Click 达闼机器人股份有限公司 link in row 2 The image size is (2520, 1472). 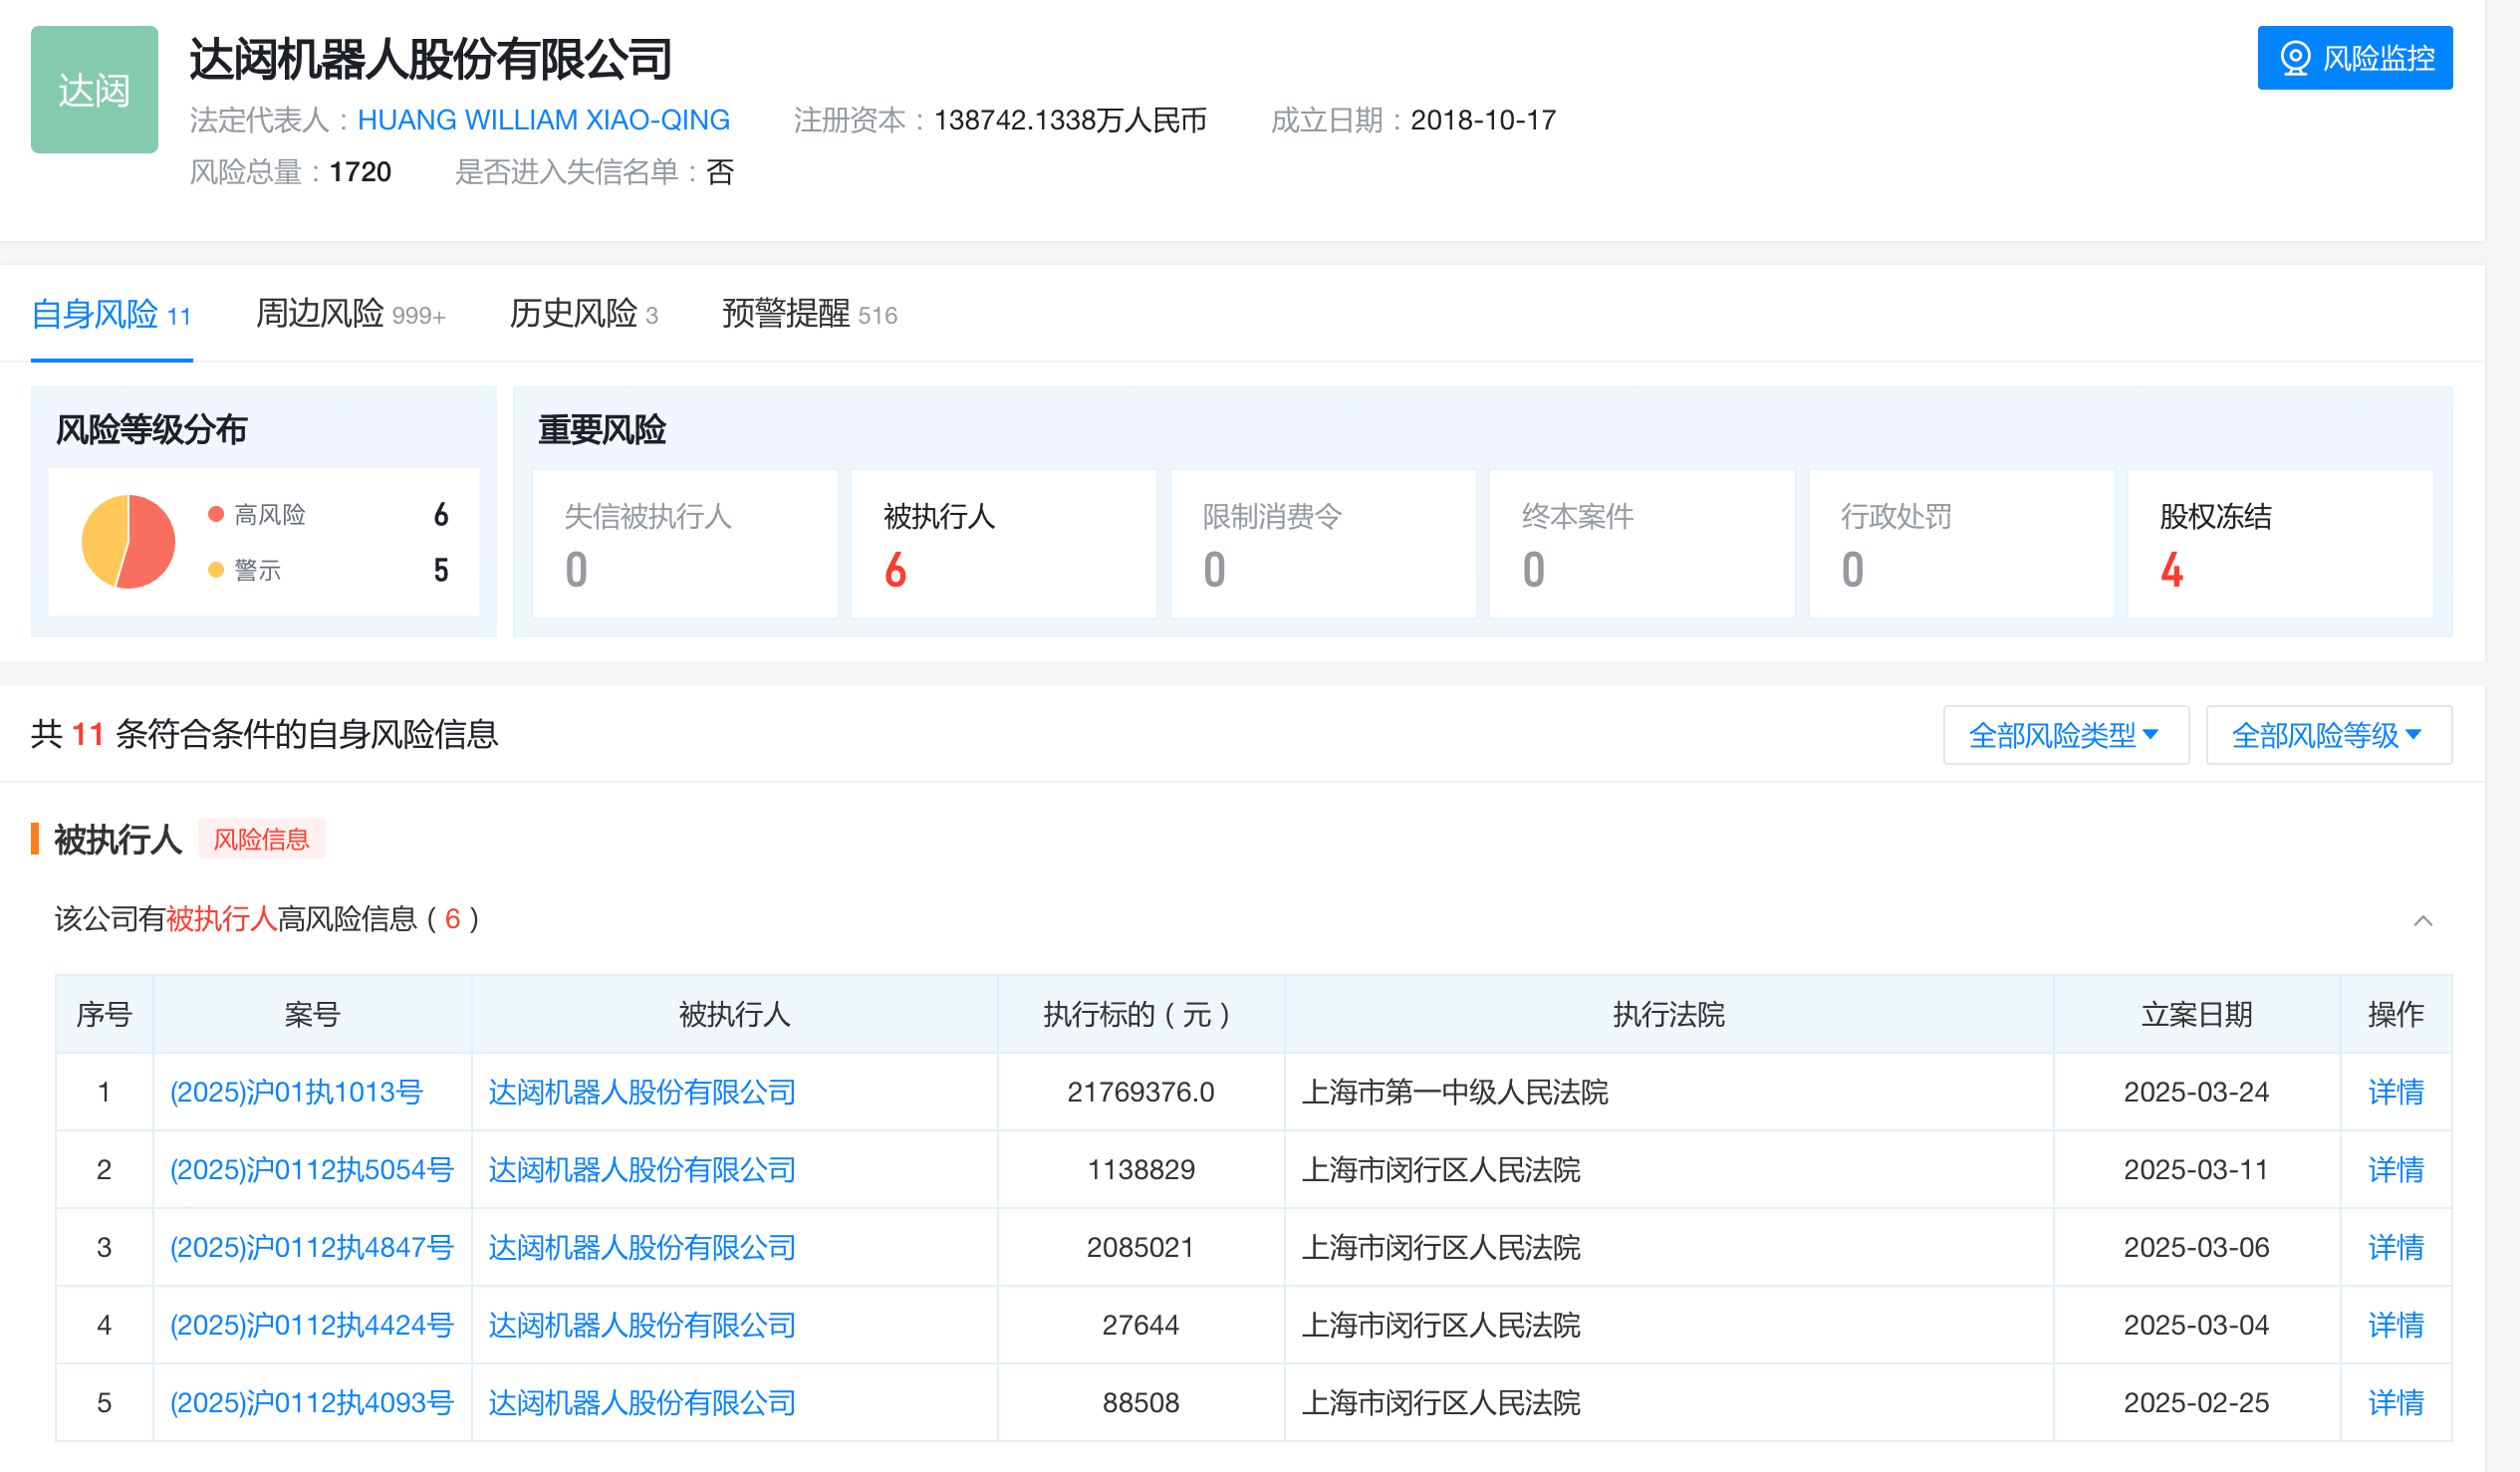642,1170
